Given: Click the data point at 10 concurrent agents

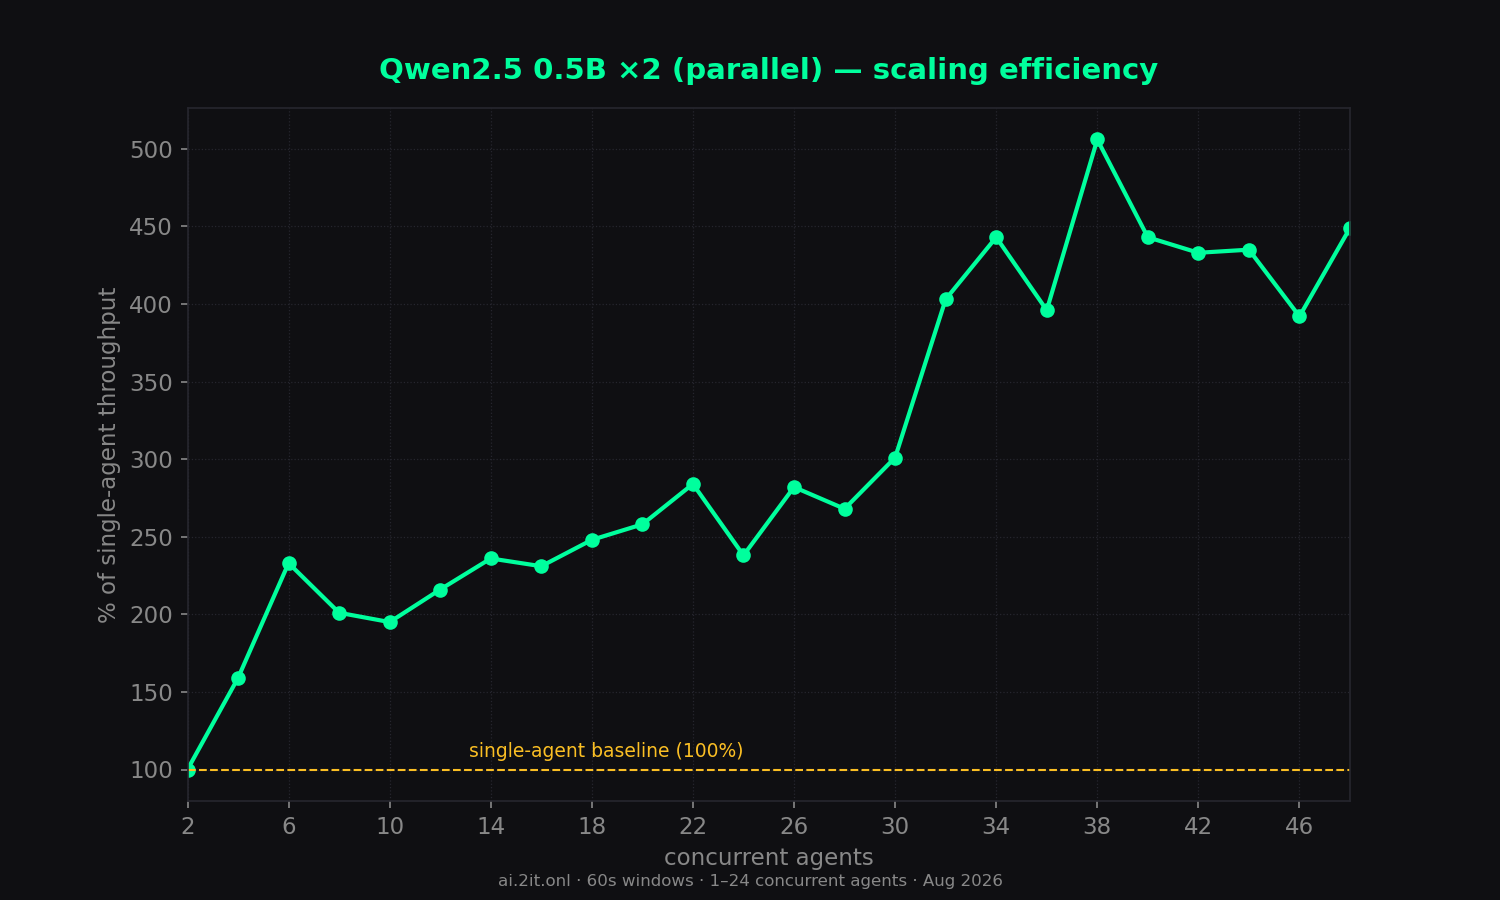Looking at the screenshot, I should pyautogui.click(x=390, y=622).
